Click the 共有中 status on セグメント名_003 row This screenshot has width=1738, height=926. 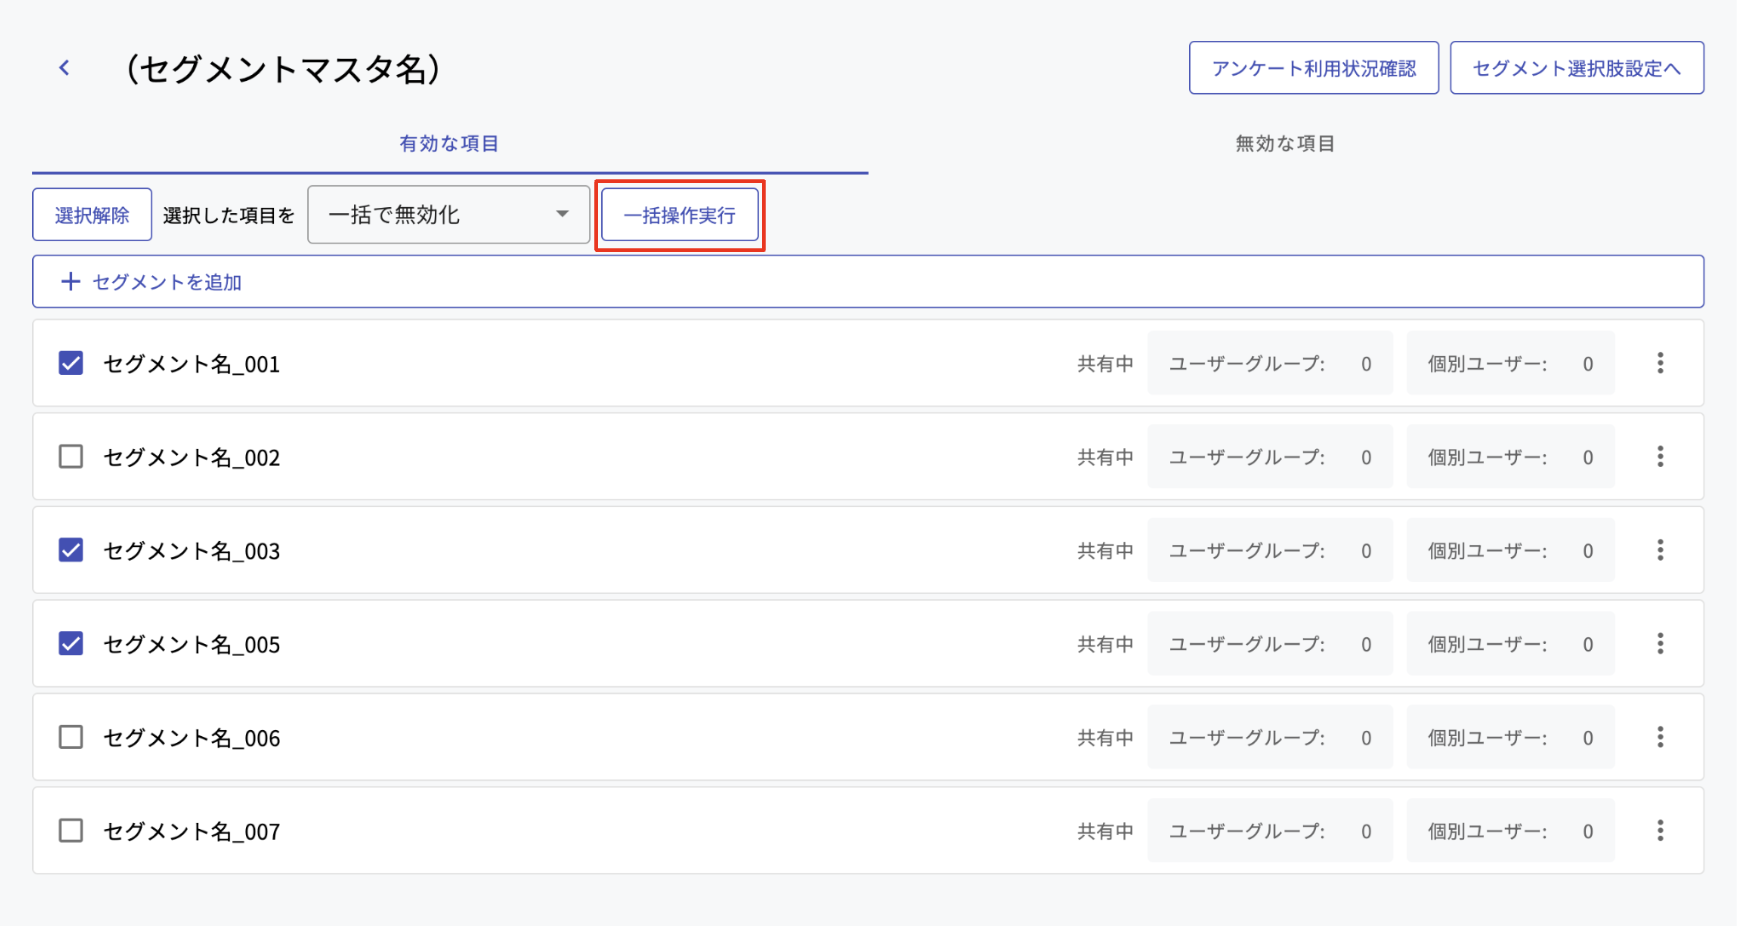click(x=1105, y=551)
